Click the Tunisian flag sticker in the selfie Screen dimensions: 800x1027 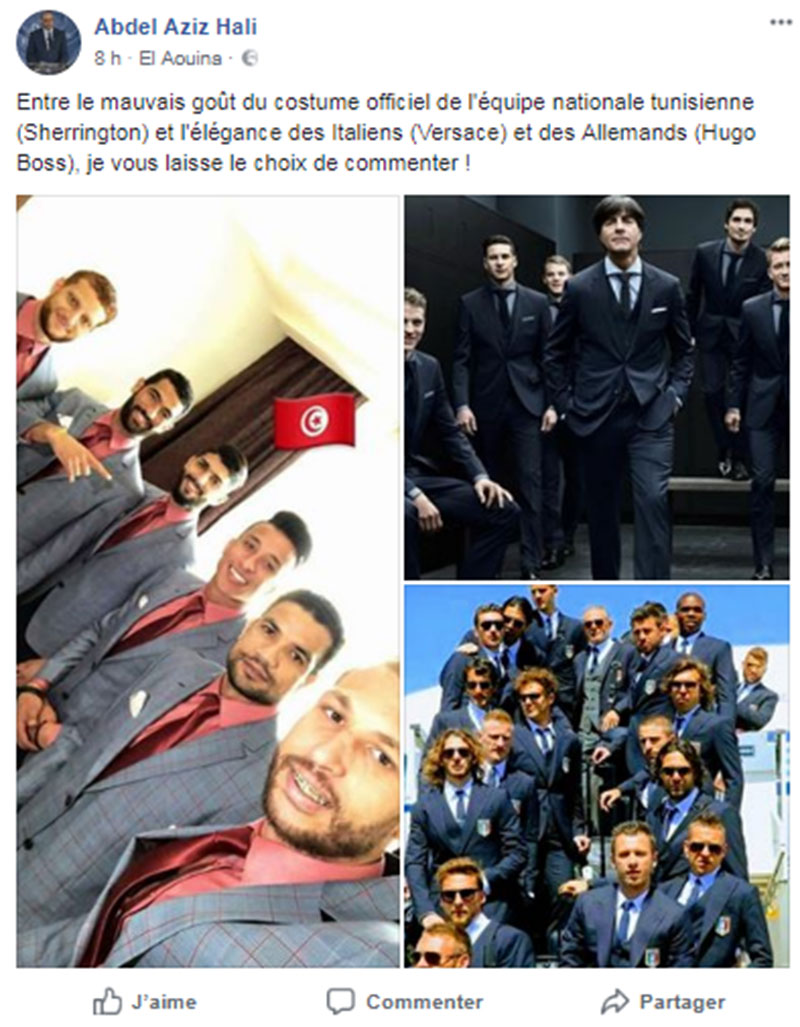coord(314,421)
